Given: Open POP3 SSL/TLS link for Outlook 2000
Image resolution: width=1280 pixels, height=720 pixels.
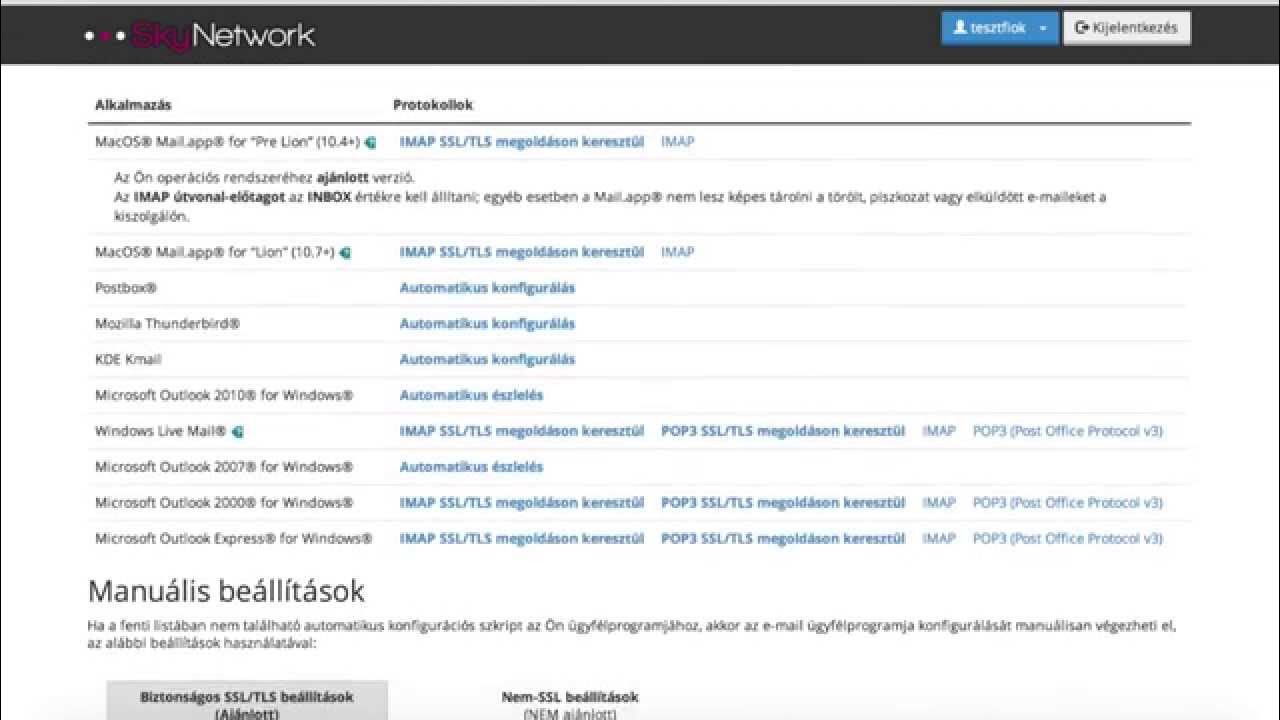Looking at the screenshot, I should [x=783, y=503].
